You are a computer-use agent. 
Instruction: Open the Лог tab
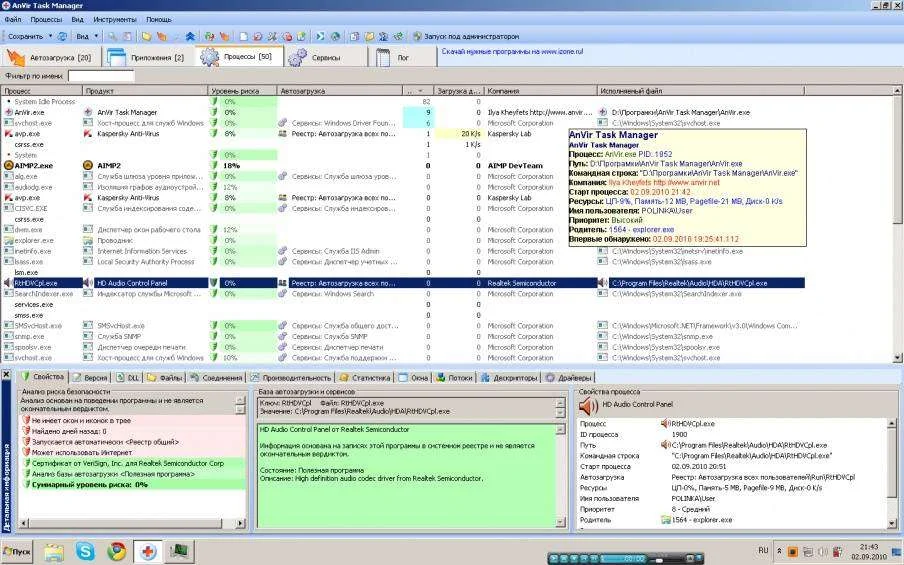(402, 58)
